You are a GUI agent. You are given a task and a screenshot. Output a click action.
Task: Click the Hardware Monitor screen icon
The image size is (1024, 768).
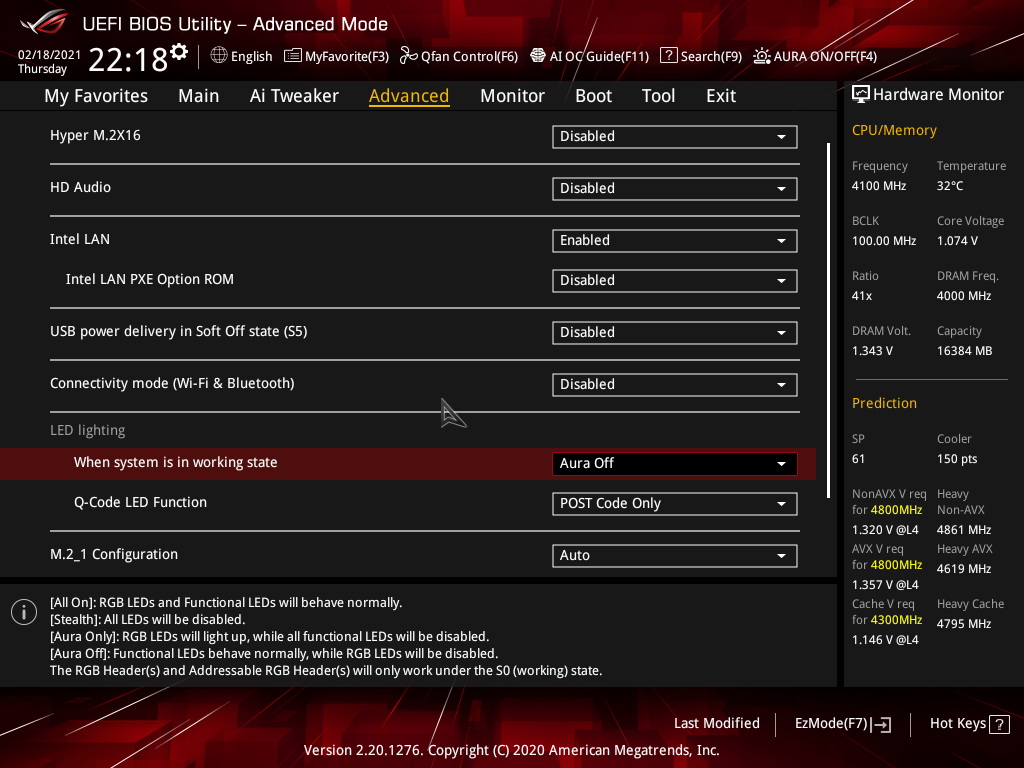(861, 94)
